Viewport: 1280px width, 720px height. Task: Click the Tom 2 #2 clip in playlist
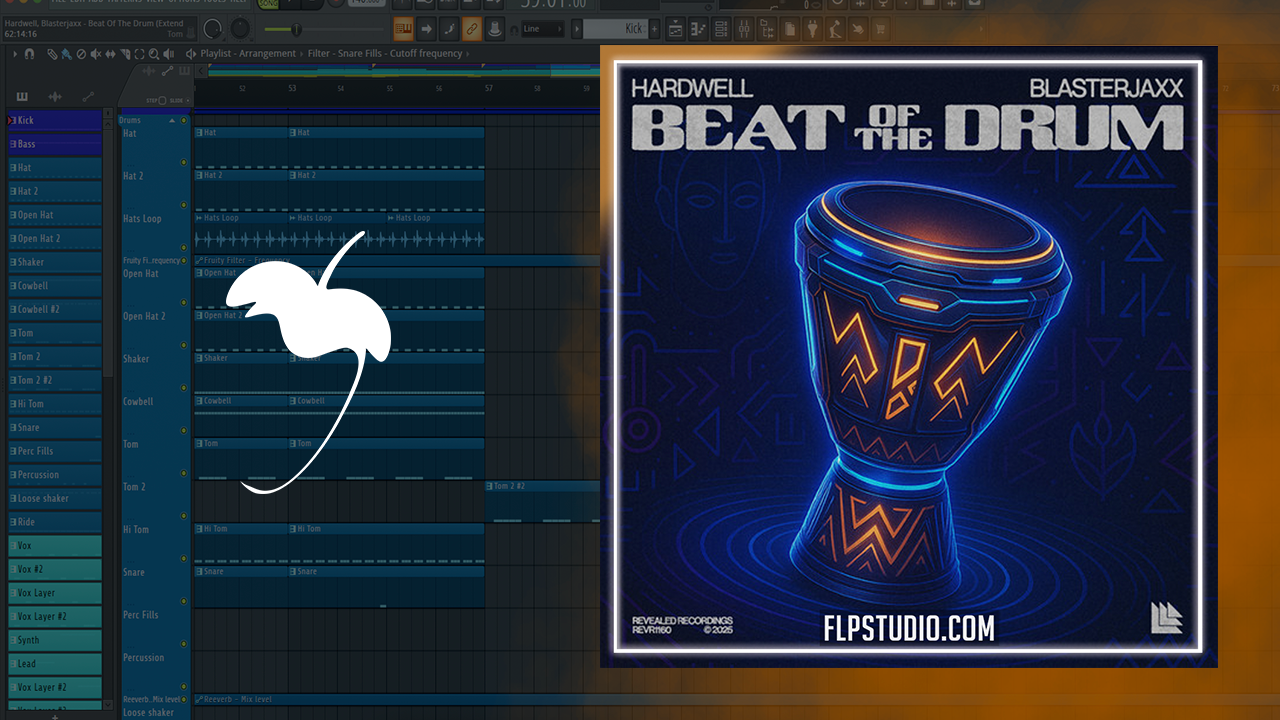[x=543, y=501]
